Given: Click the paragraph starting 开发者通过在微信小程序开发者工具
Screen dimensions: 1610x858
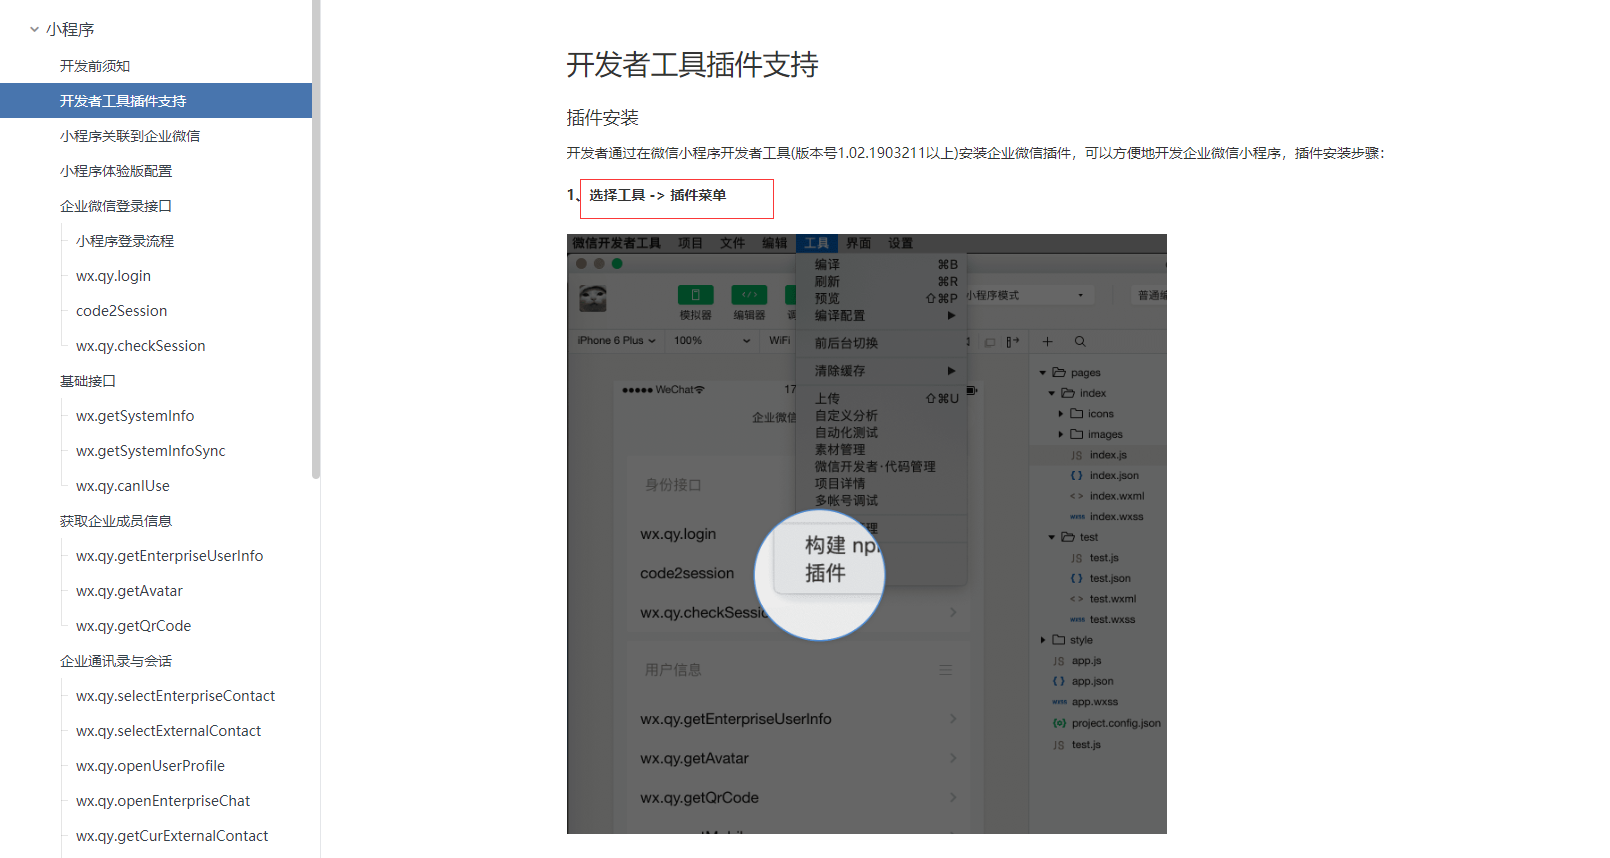Looking at the screenshot, I should pos(975,153).
